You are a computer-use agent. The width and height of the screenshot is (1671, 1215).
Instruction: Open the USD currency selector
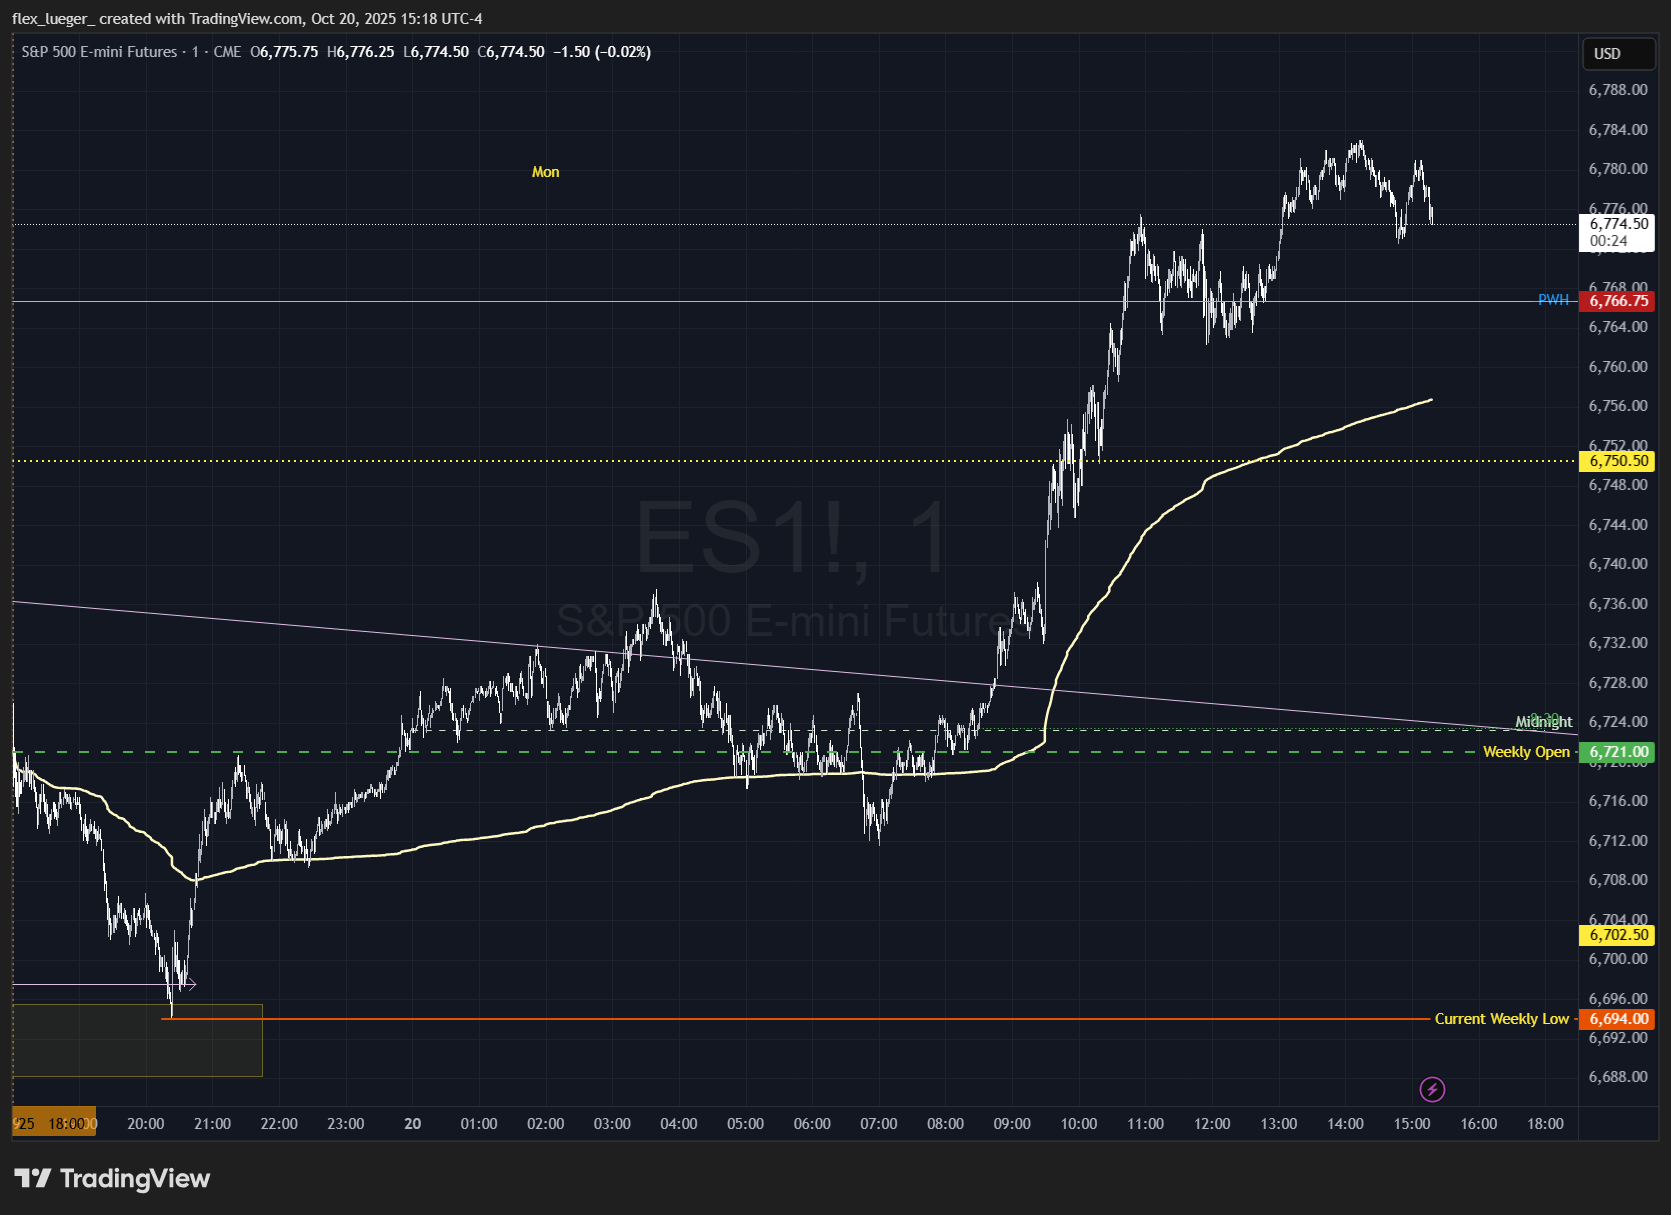point(1617,54)
